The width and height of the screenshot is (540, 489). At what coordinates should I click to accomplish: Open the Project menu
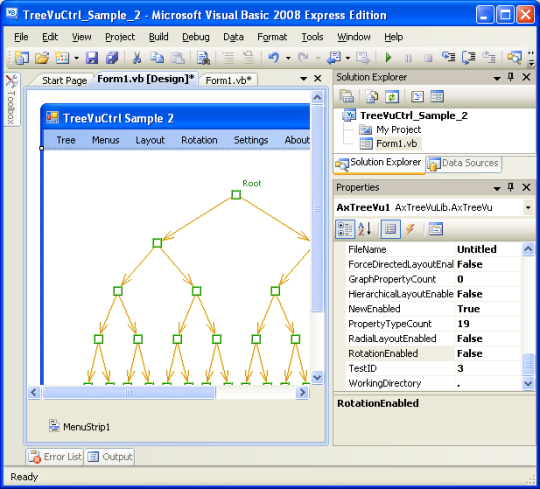[x=120, y=37]
